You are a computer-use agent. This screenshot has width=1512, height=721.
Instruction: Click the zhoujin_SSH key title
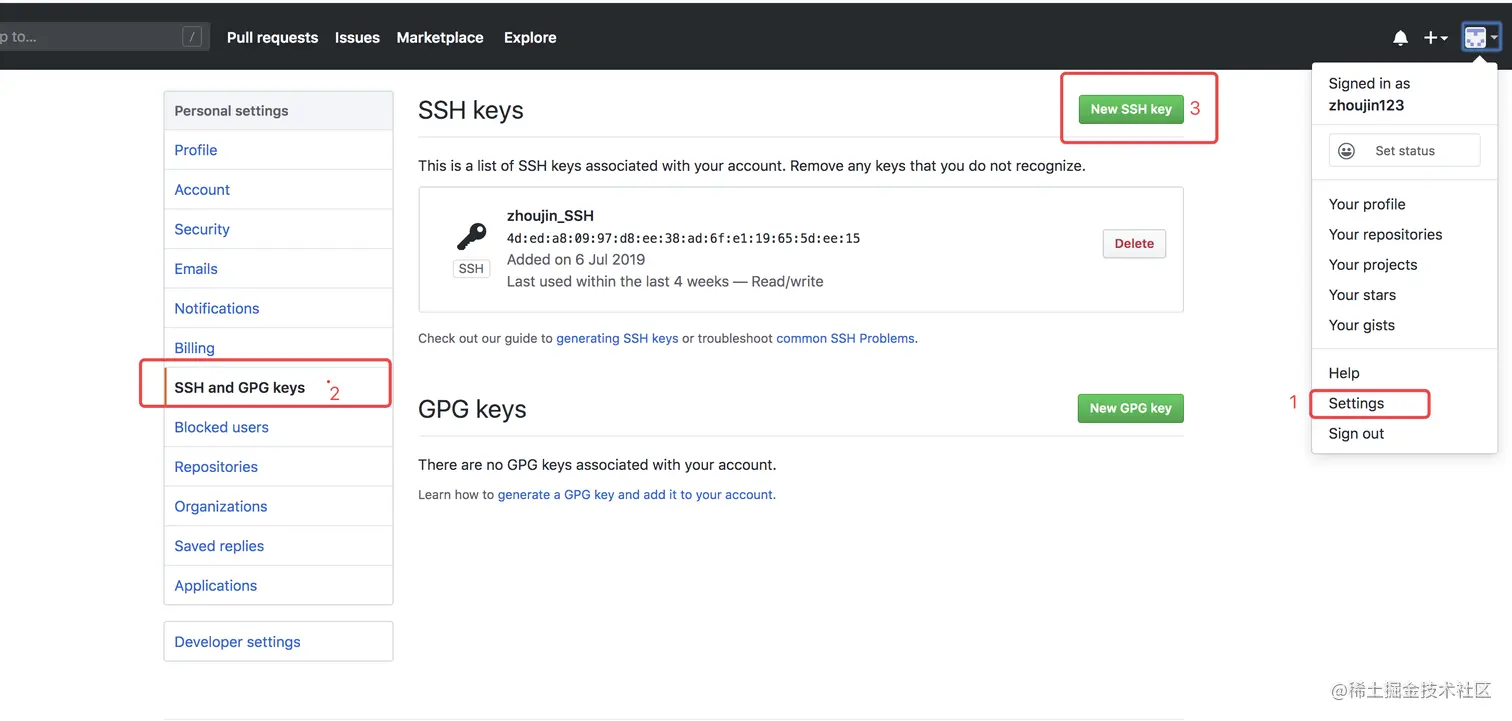[550, 216]
